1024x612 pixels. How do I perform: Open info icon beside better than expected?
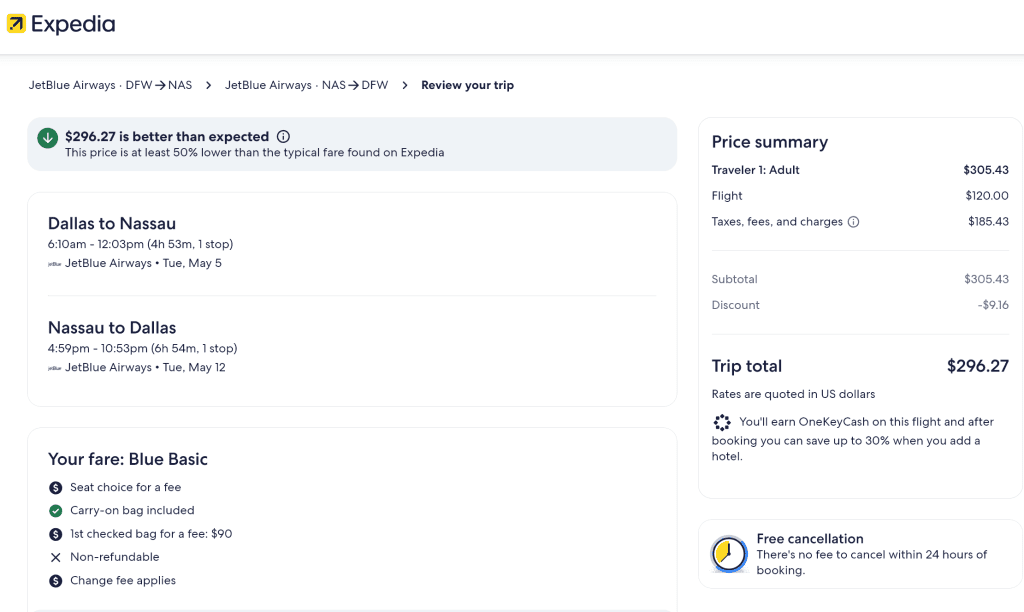(283, 137)
